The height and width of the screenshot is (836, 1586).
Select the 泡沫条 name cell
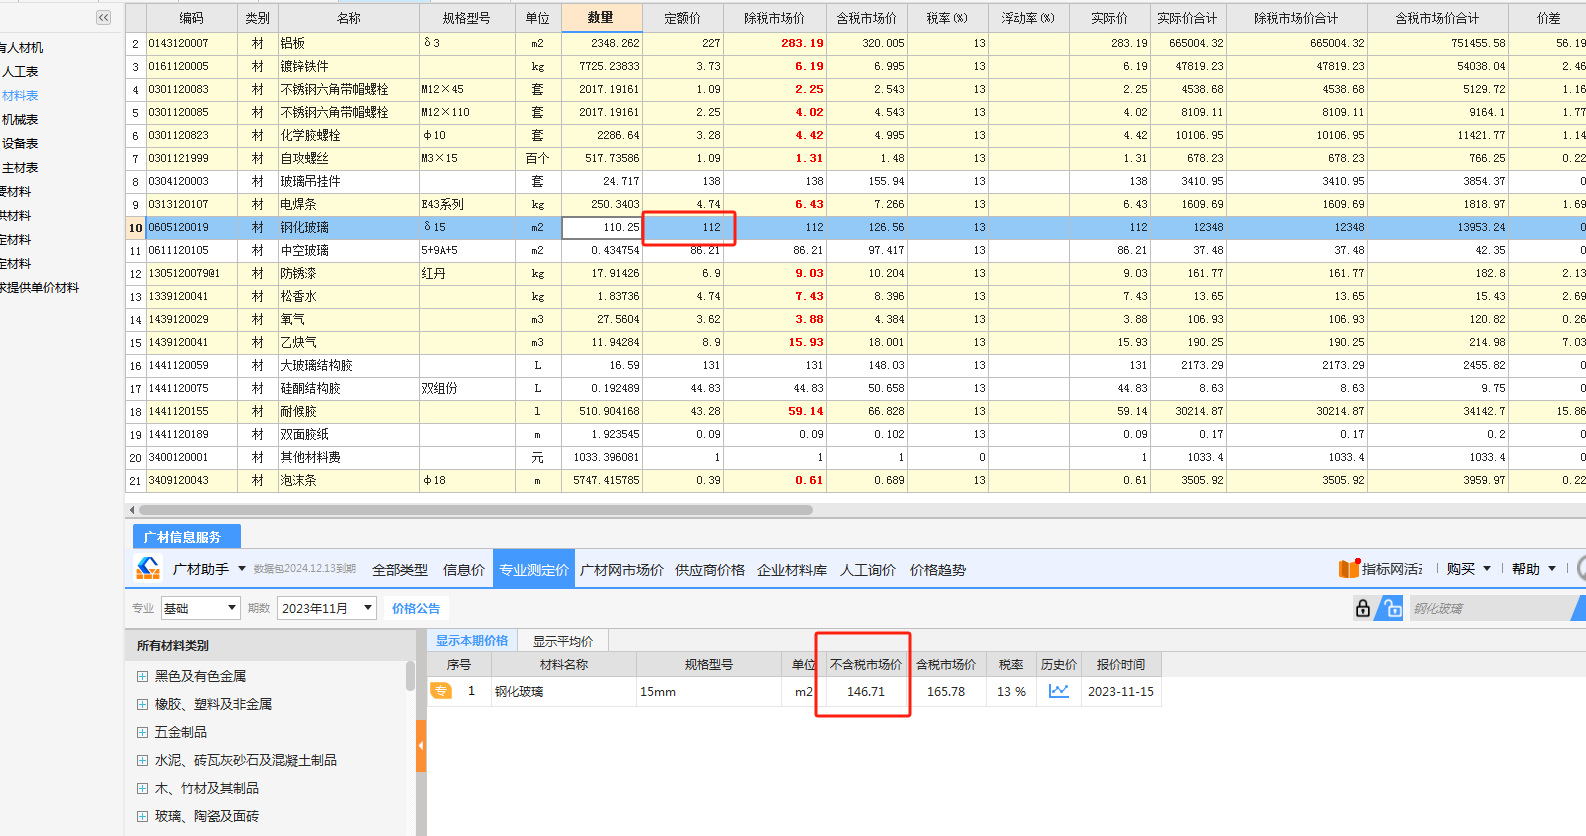(x=348, y=480)
